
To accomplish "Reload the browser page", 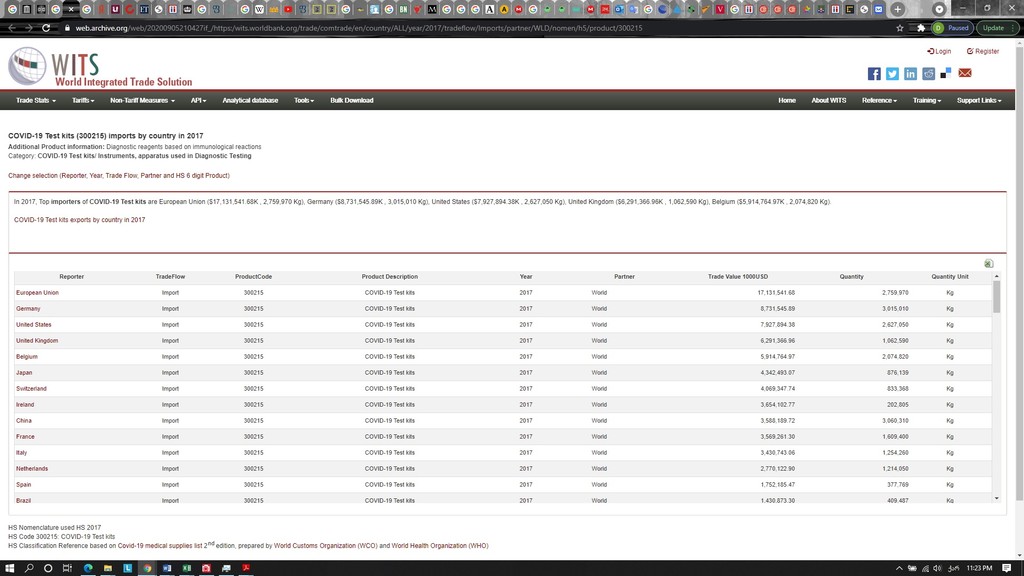I will coord(46,28).
